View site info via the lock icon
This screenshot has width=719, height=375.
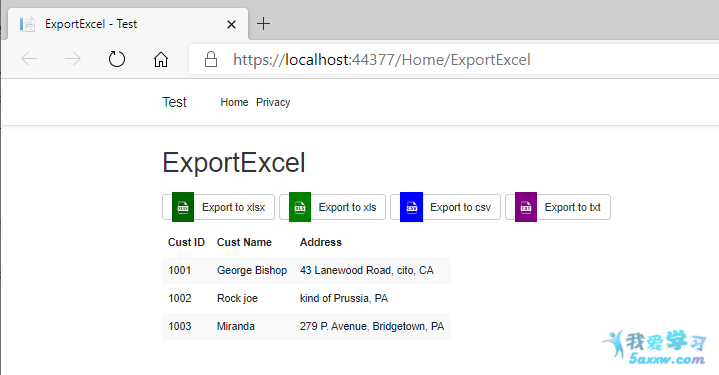pos(211,59)
